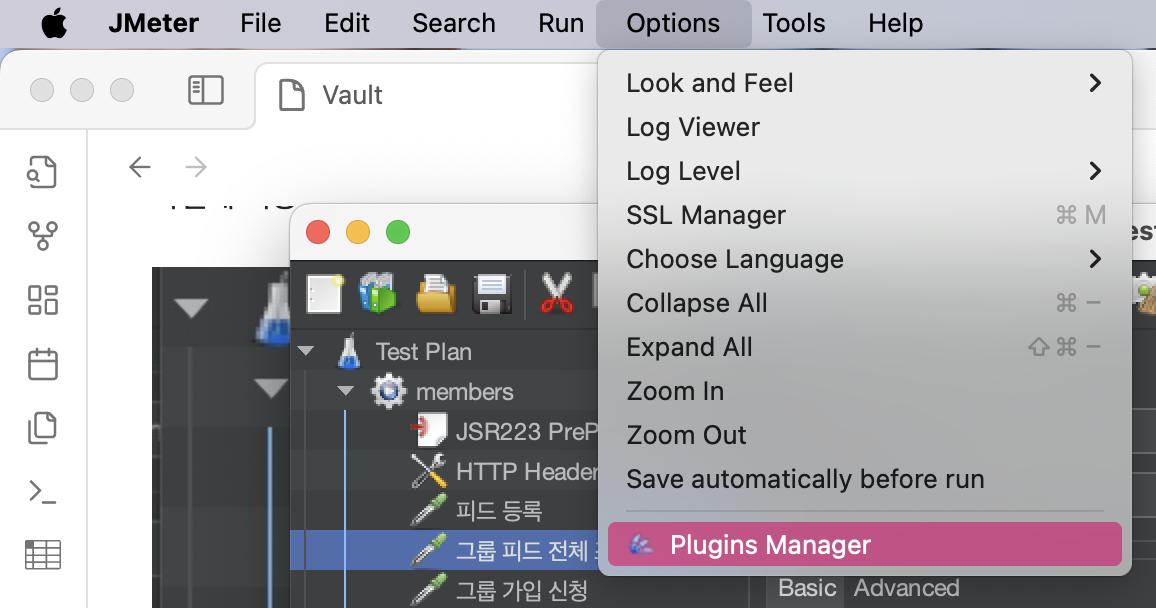Open templates copy icon in Vault sidebar
Image resolution: width=1156 pixels, height=608 pixels.
42,427
